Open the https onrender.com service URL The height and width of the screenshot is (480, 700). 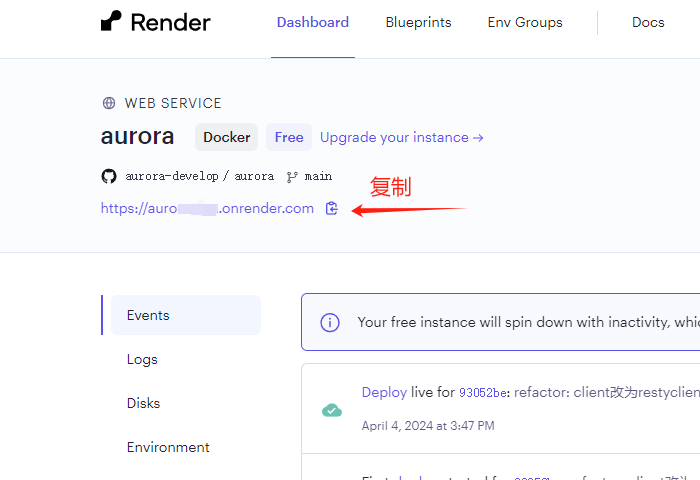pos(207,209)
